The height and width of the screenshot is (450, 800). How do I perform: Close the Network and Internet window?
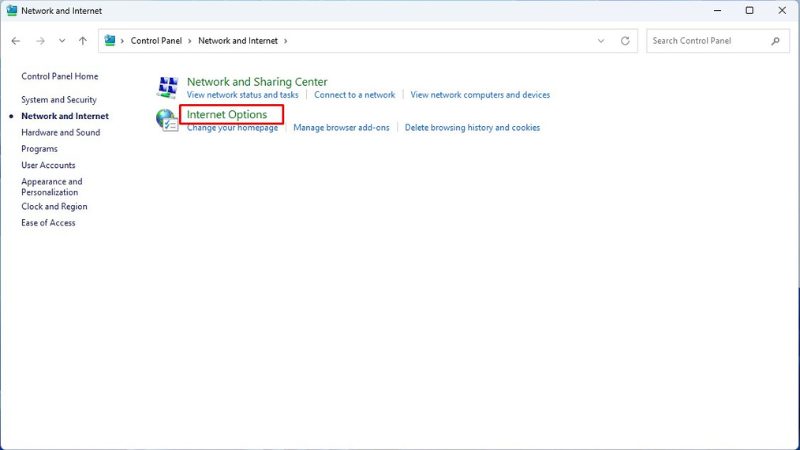(782, 10)
